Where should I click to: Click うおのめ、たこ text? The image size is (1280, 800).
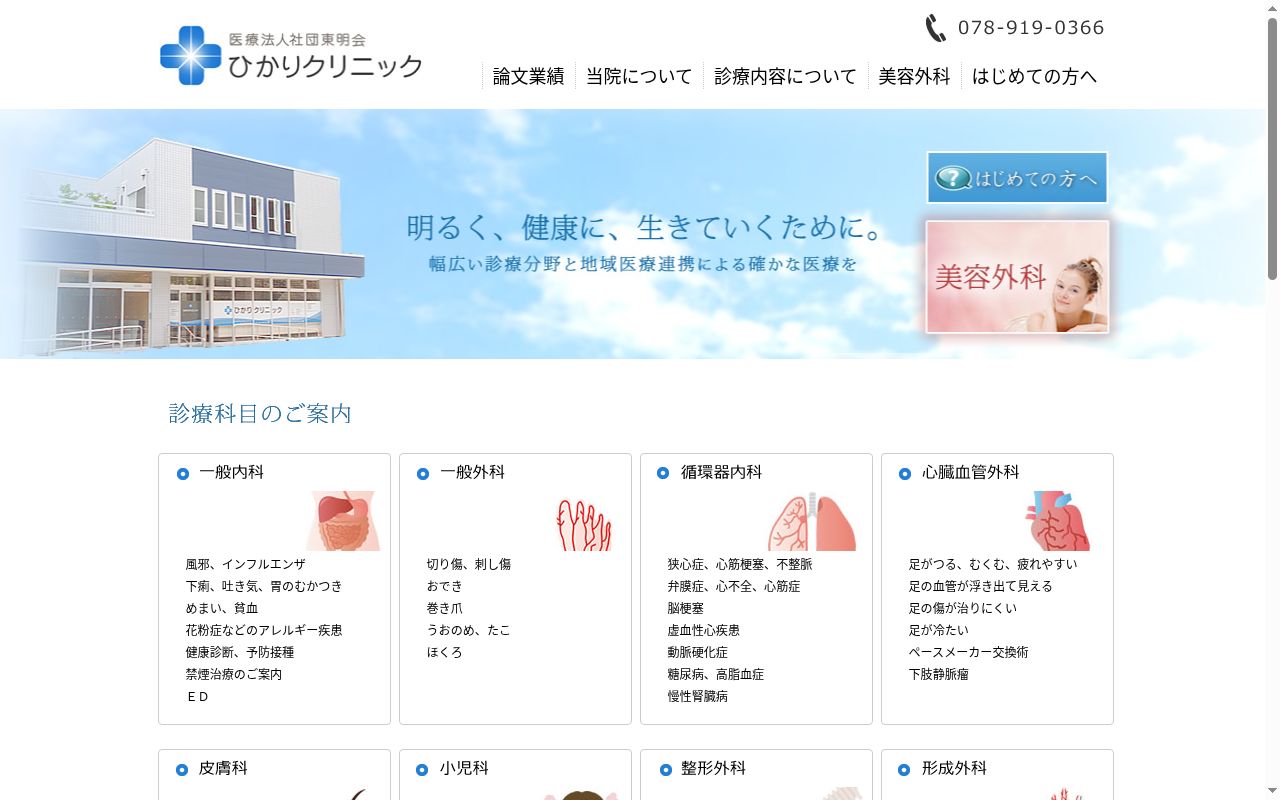(x=468, y=630)
